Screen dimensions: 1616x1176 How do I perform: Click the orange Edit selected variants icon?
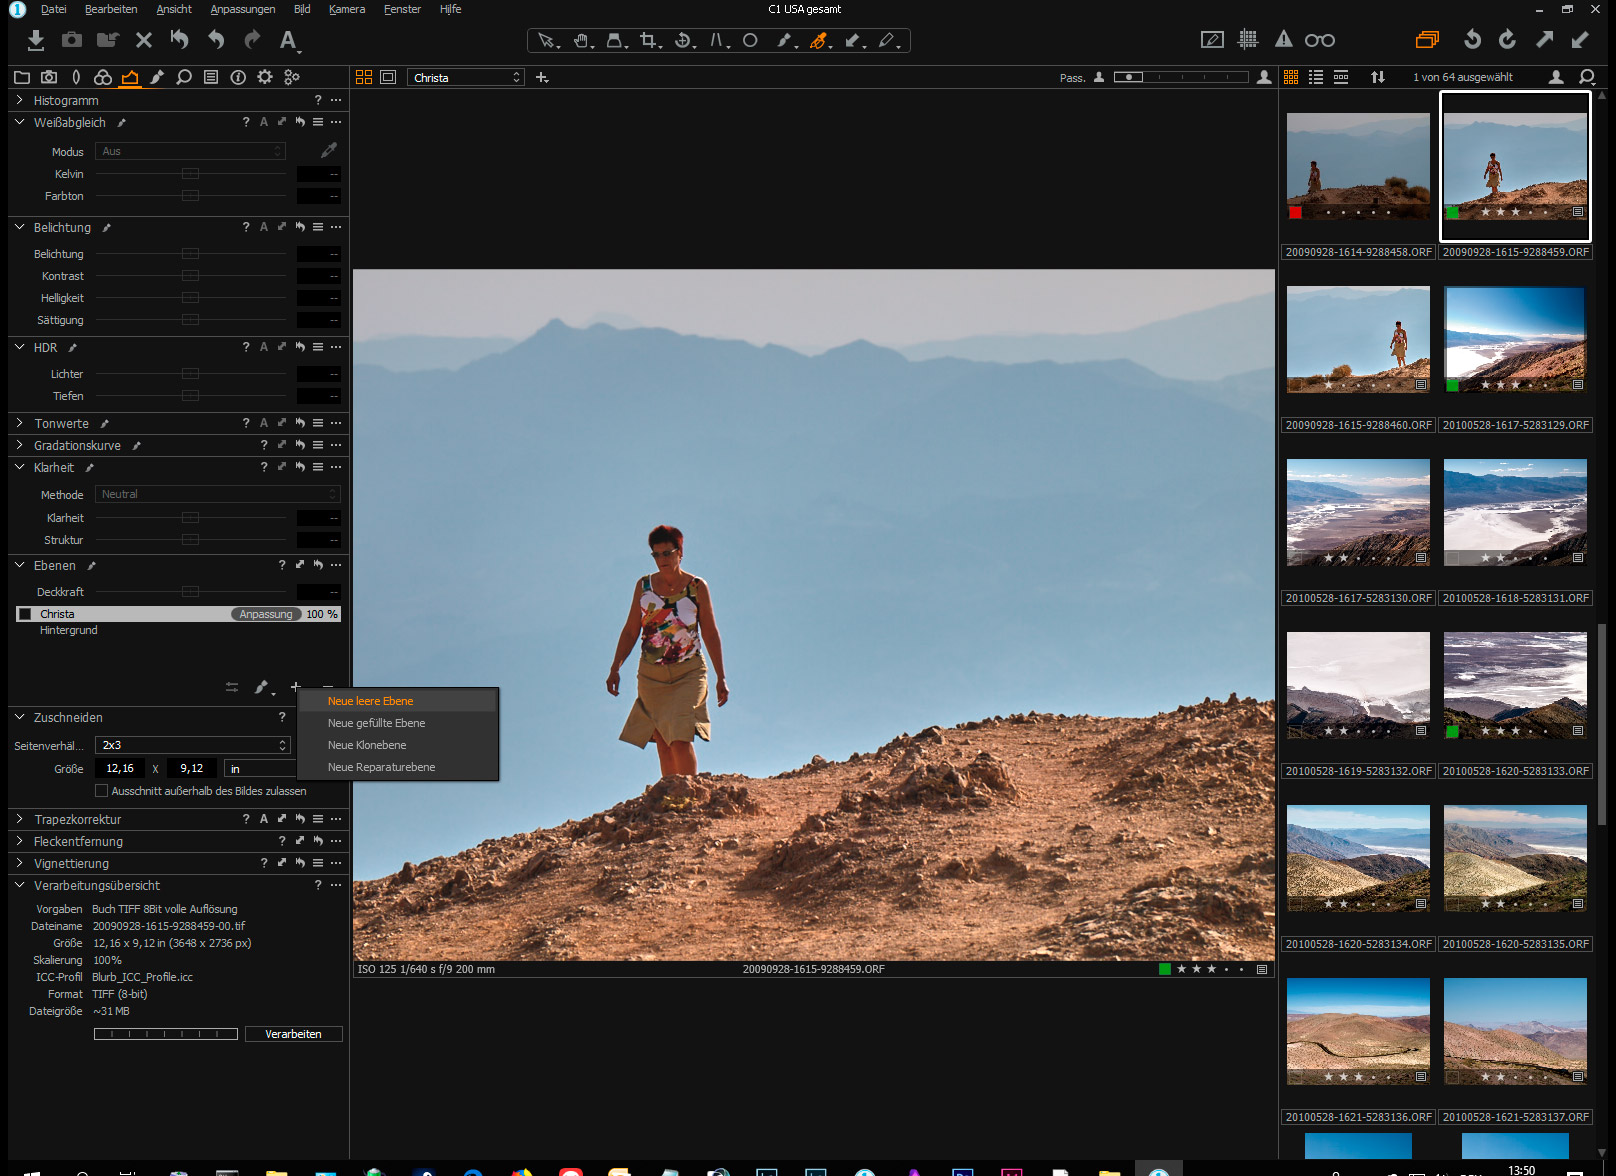point(1427,39)
